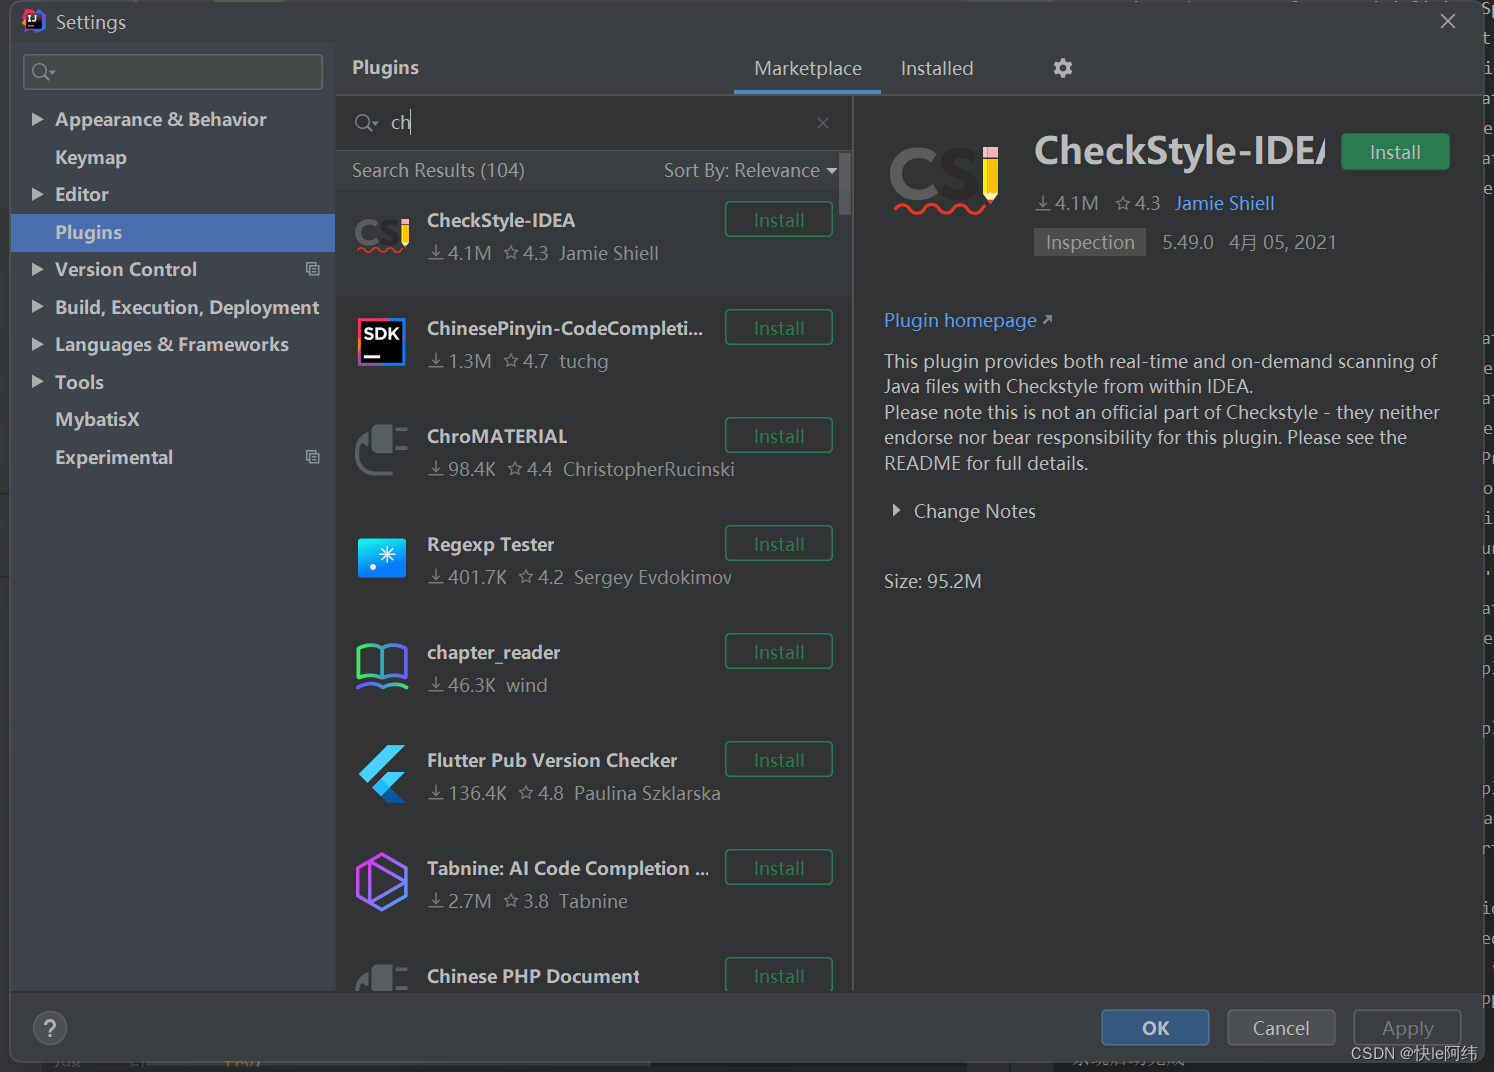Viewport: 1494px width, 1072px height.
Task: Install Flutter Pub Version Checker
Action: pos(779,760)
